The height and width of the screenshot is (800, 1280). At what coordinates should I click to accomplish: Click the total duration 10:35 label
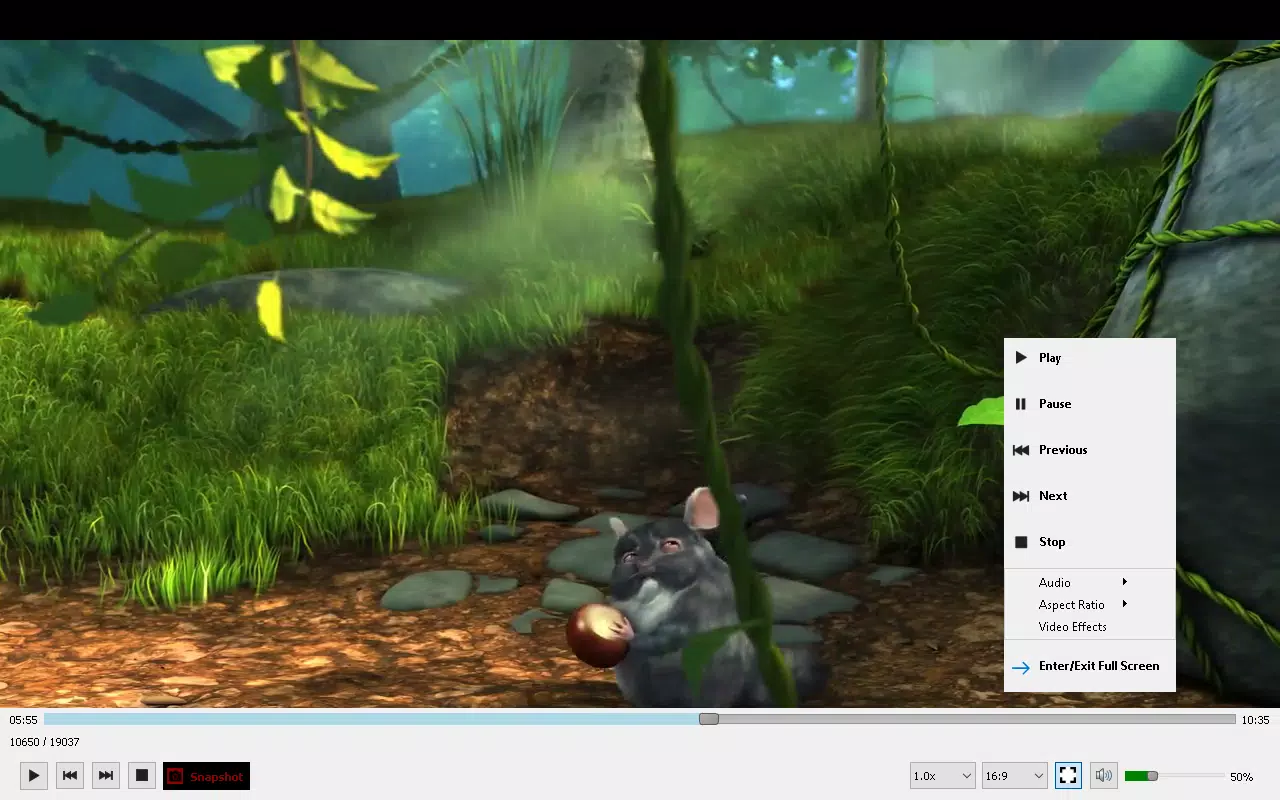coord(1255,720)
